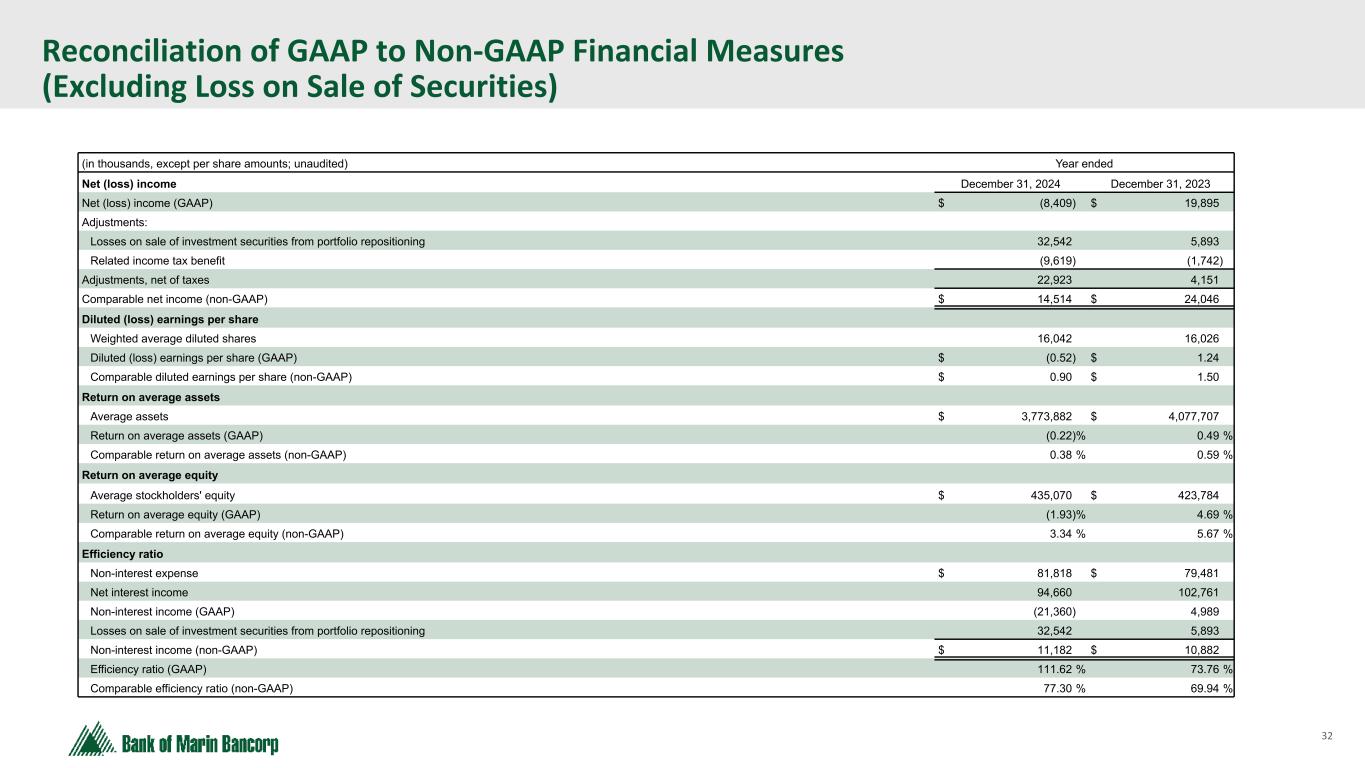The height and width of the screenshot is (768, 1365).
Task: Click the Bank of Marin Bancorp mountain logo
Action: 174,740
